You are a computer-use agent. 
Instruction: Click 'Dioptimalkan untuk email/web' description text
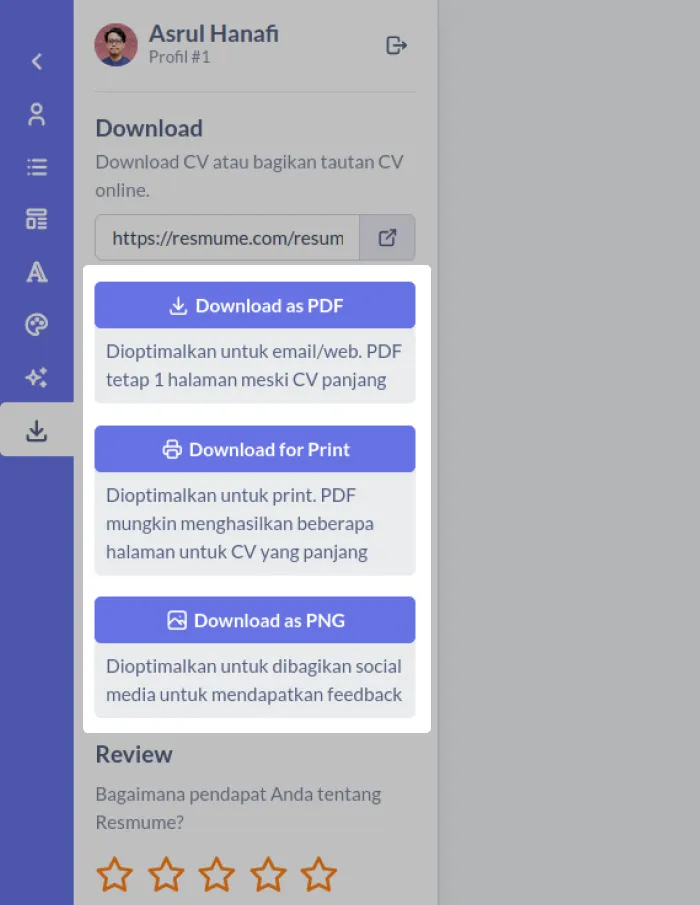254,365
